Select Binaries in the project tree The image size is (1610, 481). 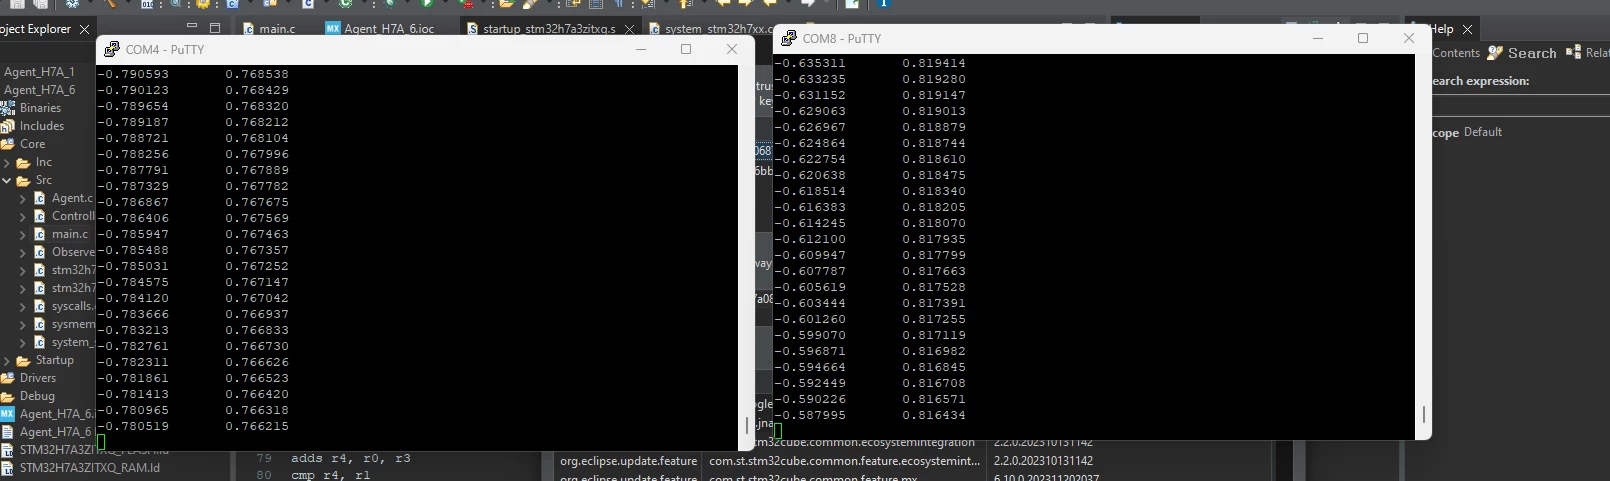click(40, 108)
